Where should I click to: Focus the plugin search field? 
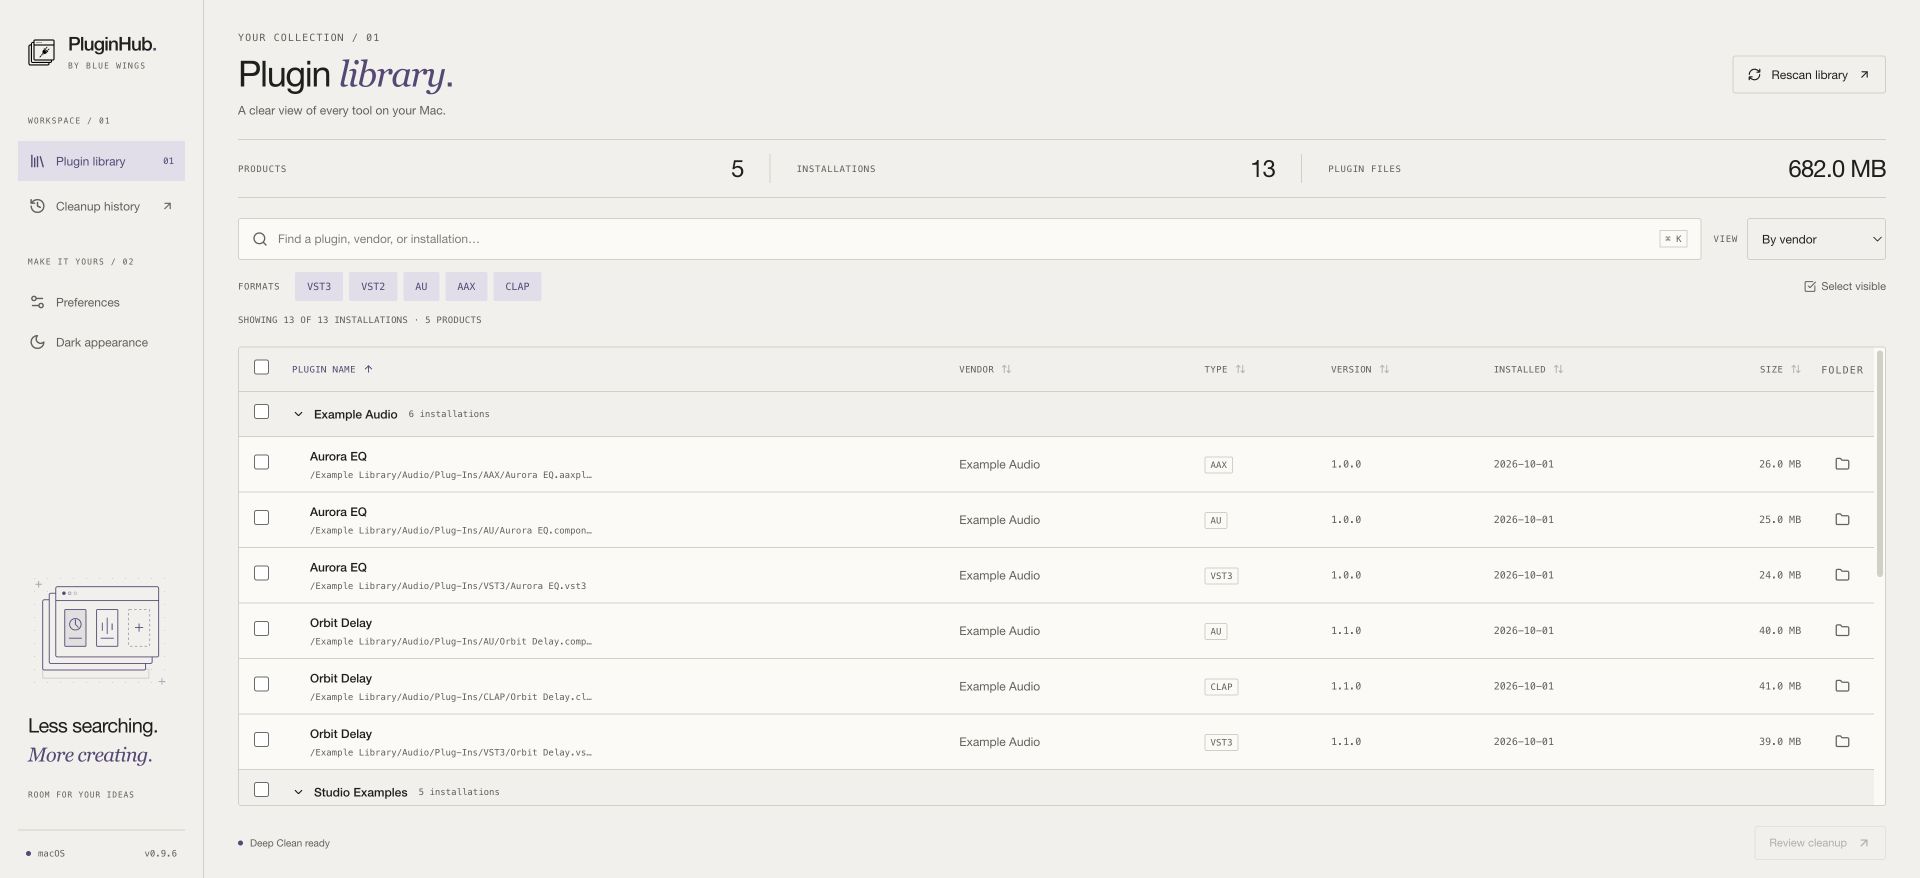pyautogui.click(x=969, y=239)
